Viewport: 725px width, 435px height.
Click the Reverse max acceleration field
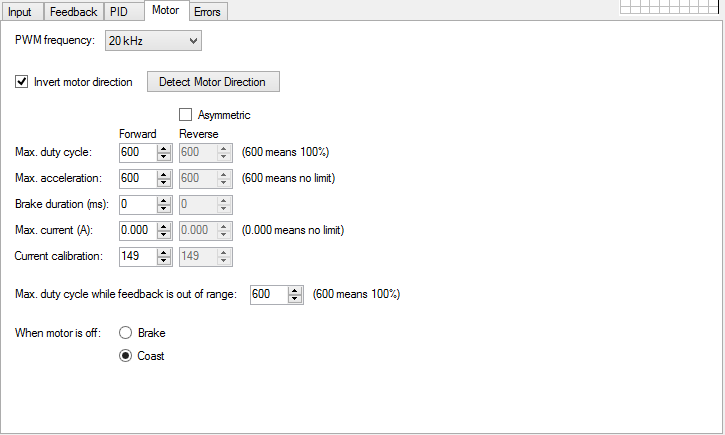click(198, 178)
